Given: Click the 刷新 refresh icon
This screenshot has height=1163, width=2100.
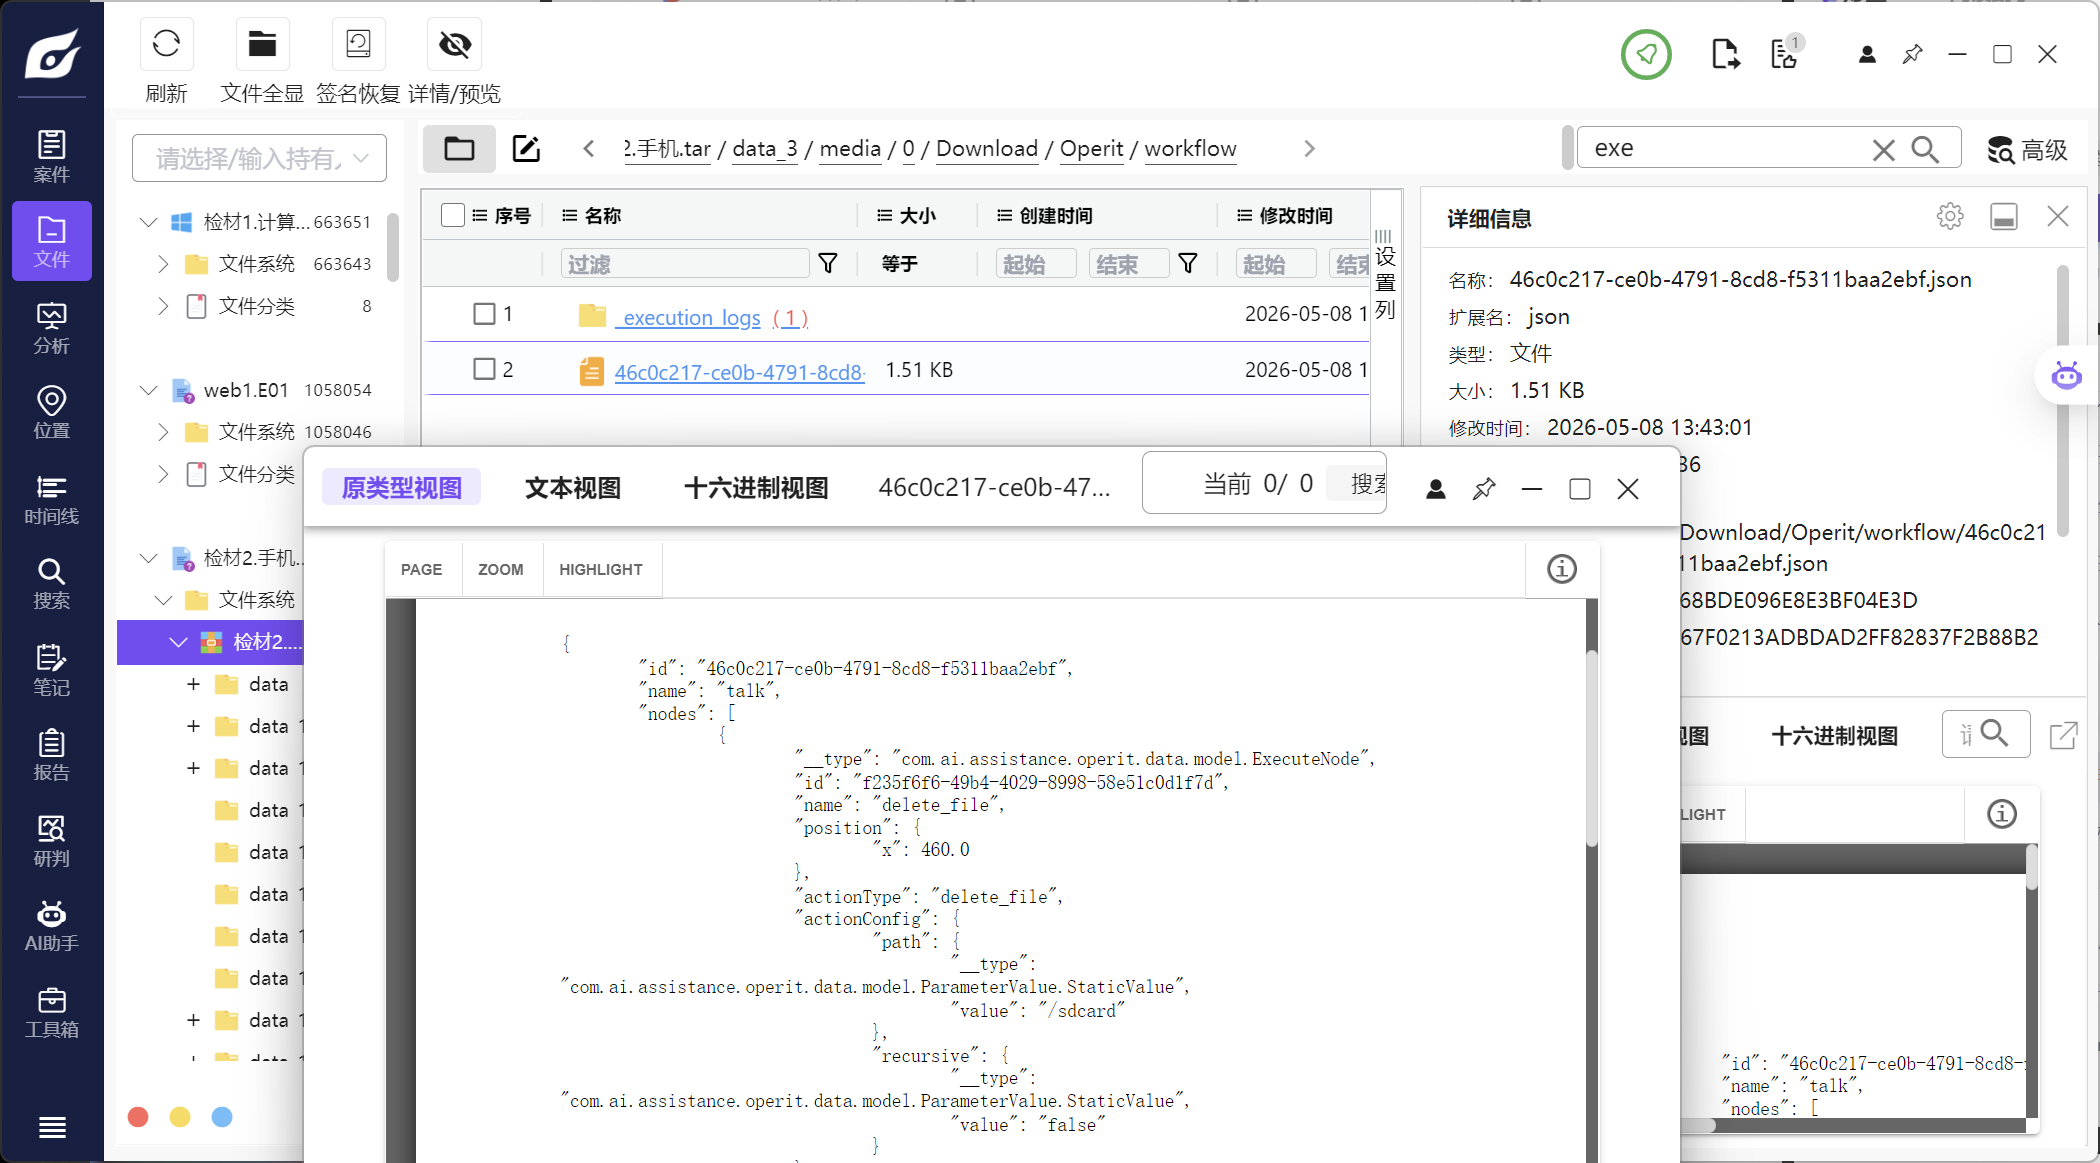Looking at the screenshot, I should (x=166, y=45).
